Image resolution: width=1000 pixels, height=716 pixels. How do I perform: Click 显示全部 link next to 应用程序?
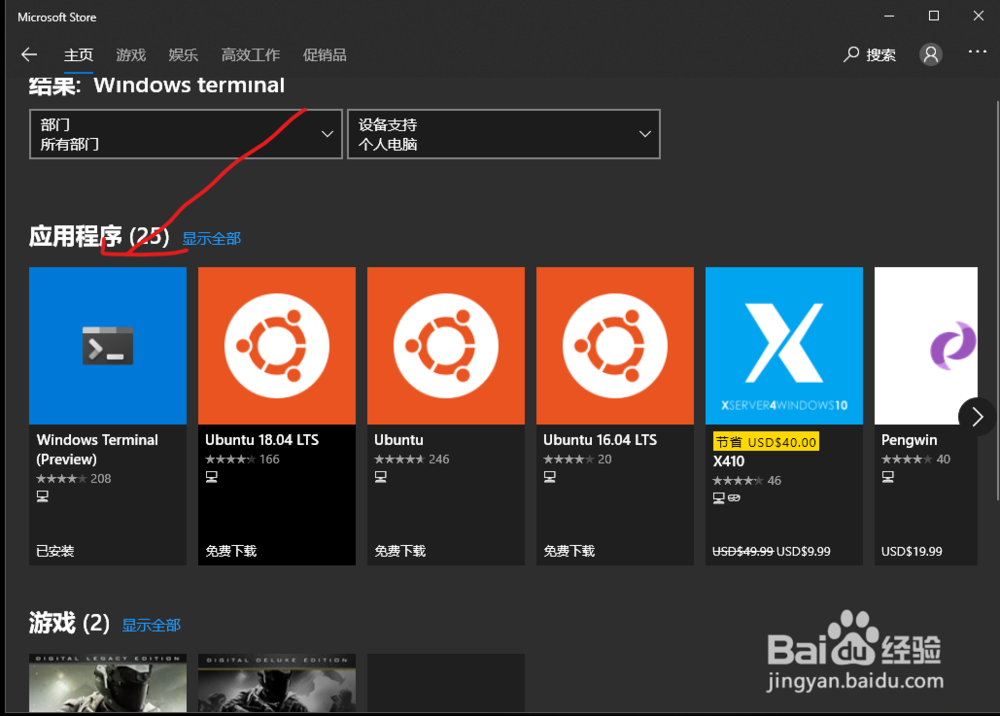pyautogui.click(x=212, y=238)
